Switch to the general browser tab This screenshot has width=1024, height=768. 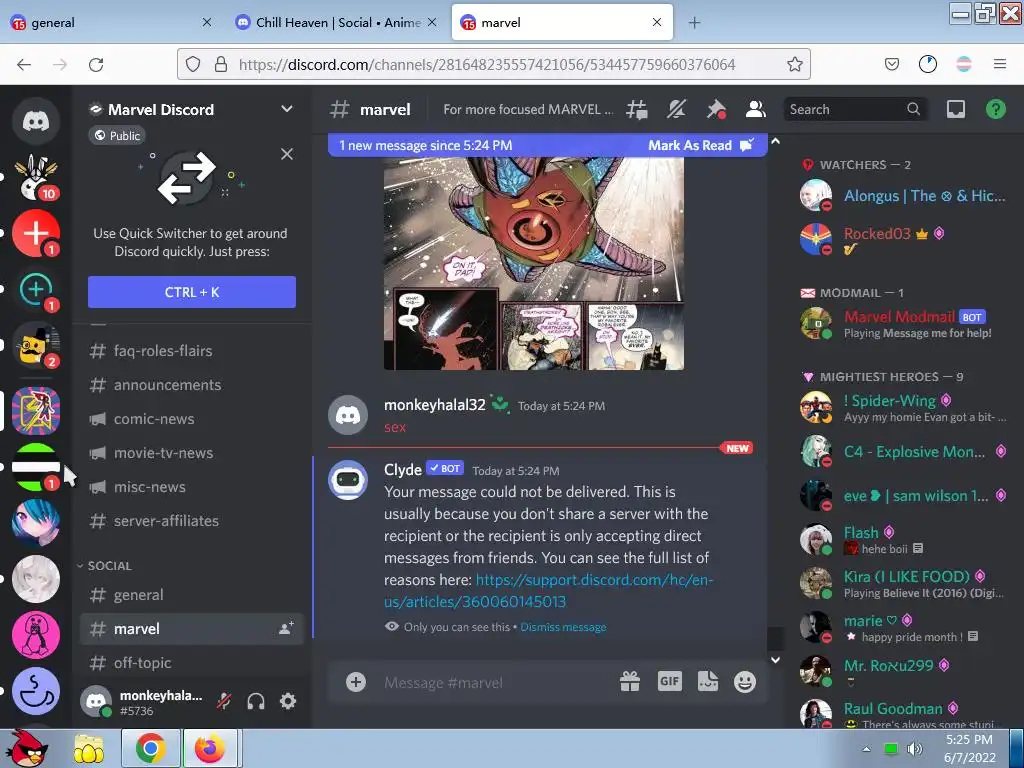click(x=111, y=22)
